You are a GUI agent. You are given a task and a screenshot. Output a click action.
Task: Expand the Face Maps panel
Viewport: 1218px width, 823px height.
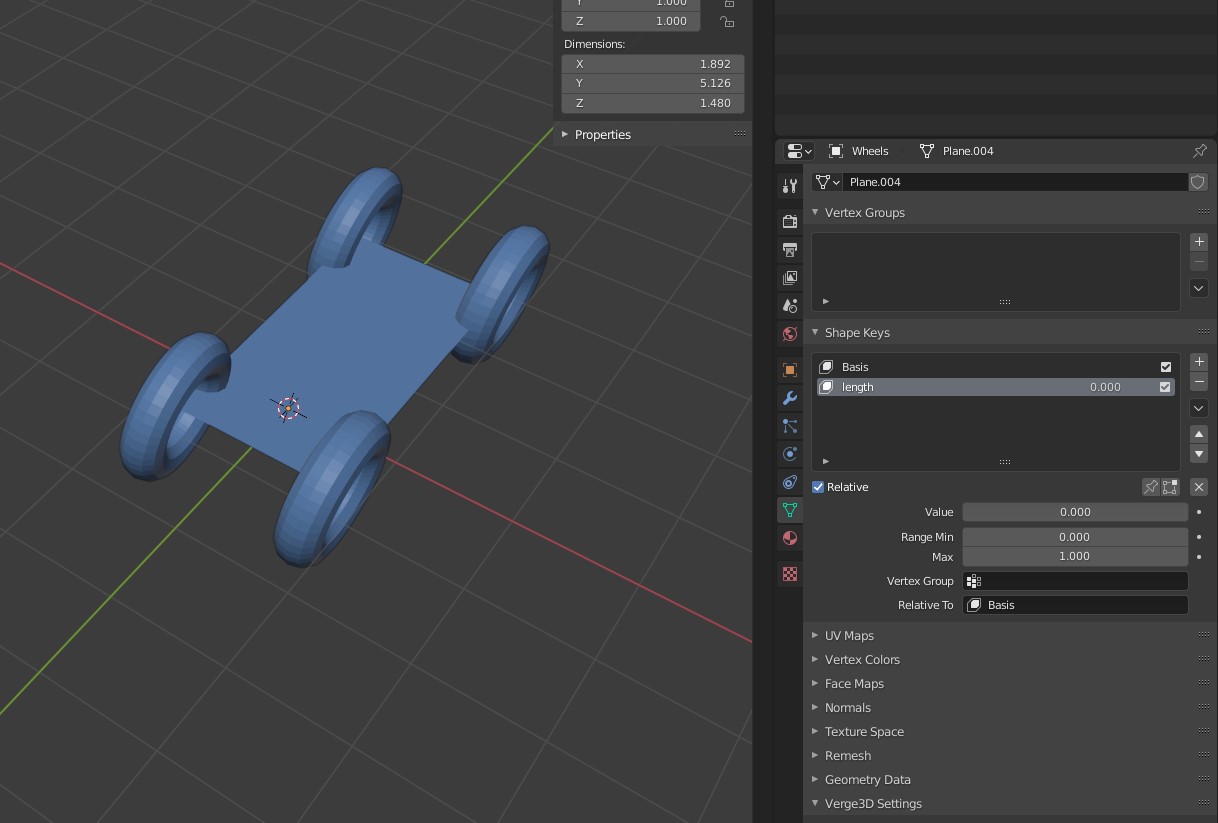(815, 683)
